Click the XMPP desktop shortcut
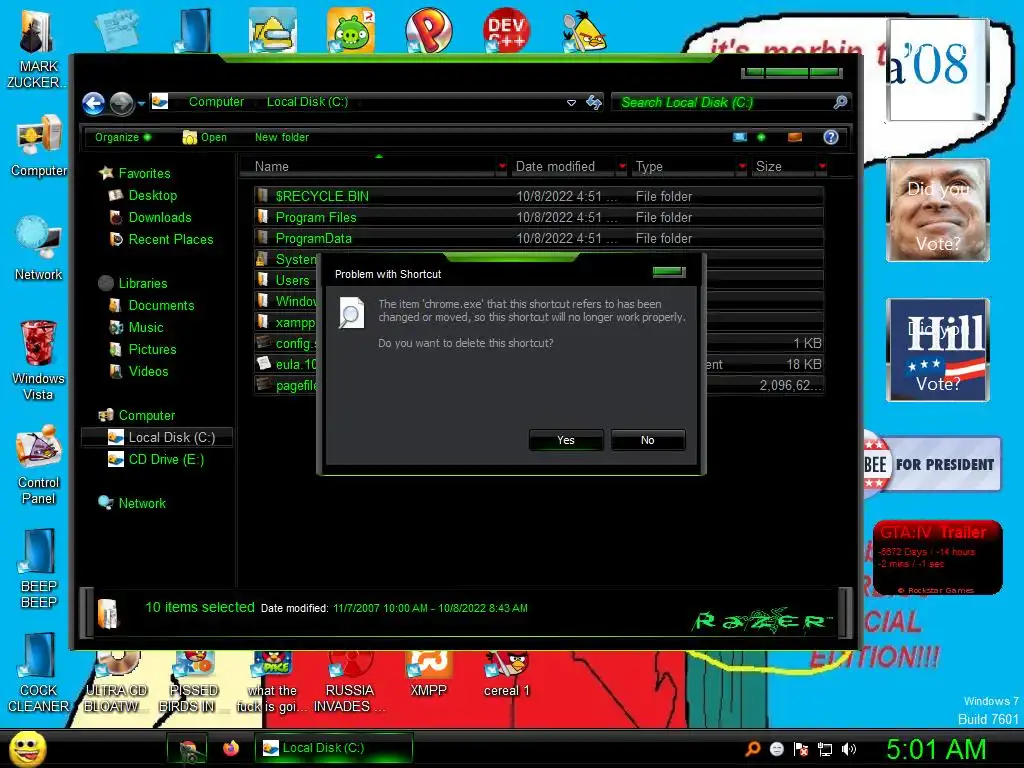 pyautogui.click(x=428, y=676)
